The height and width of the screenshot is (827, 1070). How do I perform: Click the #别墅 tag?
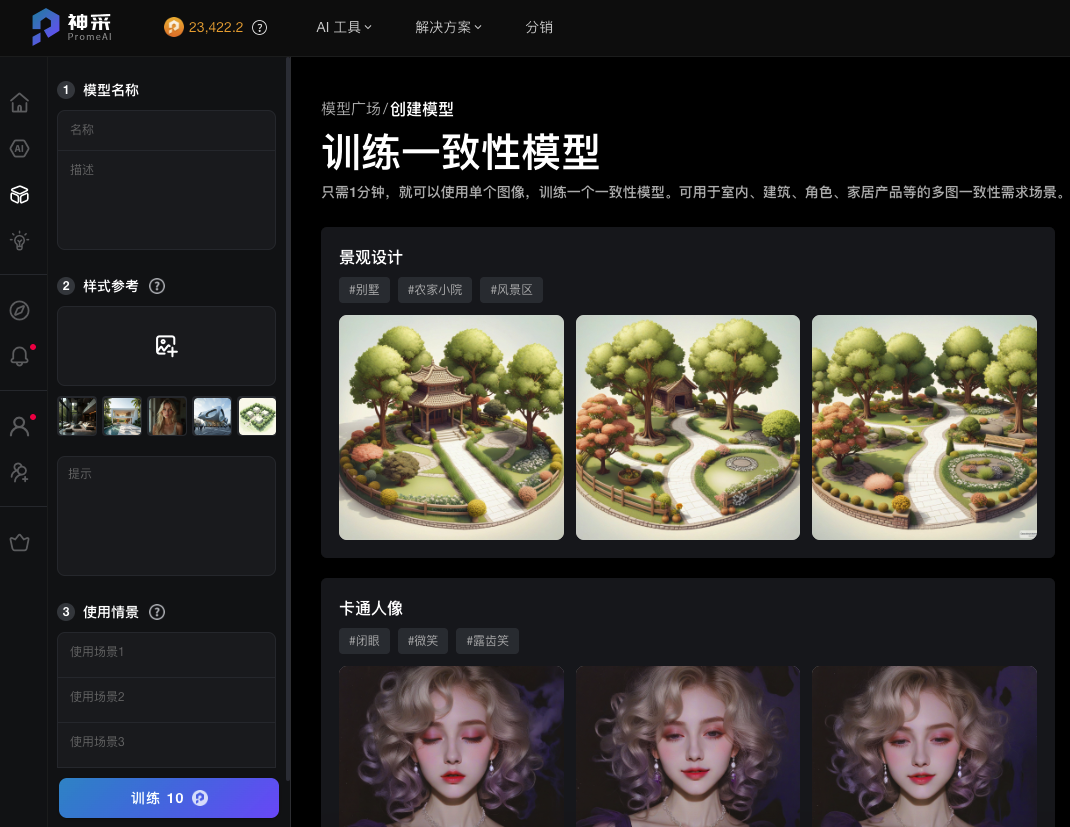click(x=364, y=290)
